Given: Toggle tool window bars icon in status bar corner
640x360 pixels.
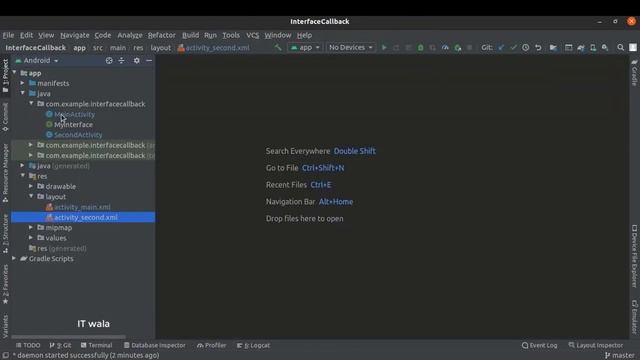Looking at the screenshot, I should pyautogui.click(x=5, y=355).
